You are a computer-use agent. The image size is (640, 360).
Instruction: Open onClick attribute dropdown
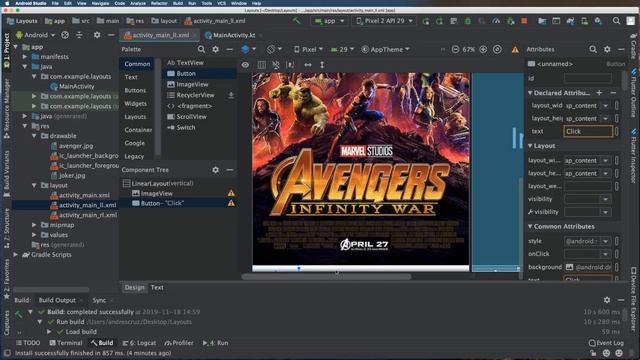pos(606,254)
